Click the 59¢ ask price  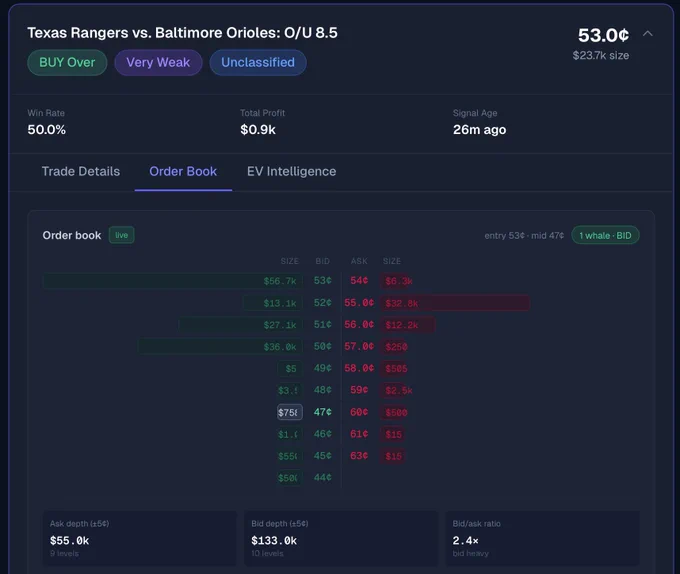click(x=359, y=390)
